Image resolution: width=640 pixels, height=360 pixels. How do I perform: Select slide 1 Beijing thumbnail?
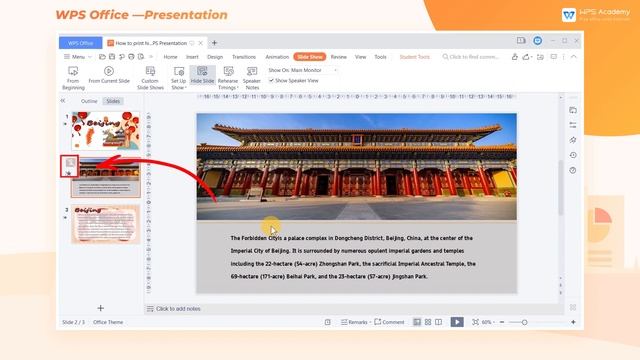[106, 131]
